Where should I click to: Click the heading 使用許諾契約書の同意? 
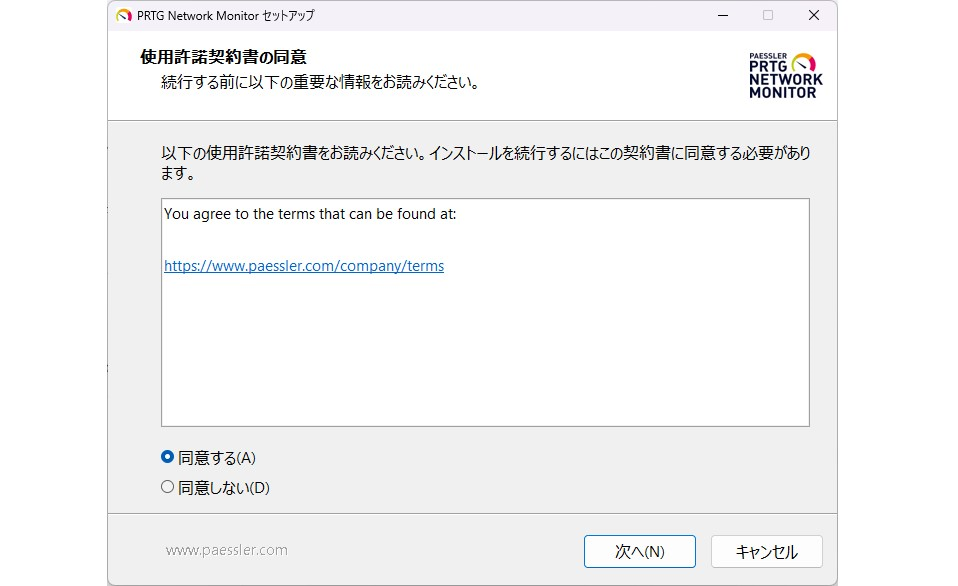pyautogui.click(x=223, y=57)
